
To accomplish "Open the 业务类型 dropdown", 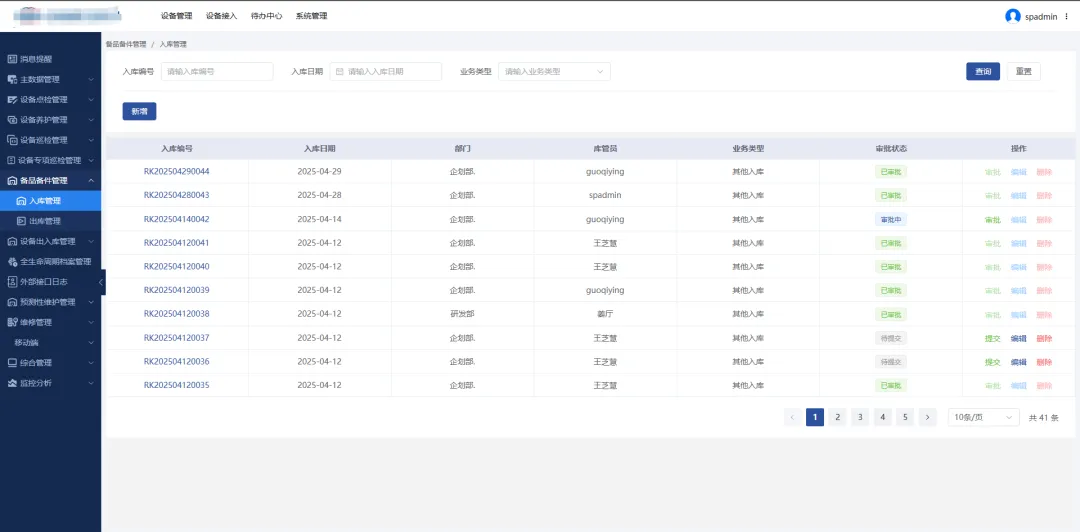I will click(x=554, y=72).
